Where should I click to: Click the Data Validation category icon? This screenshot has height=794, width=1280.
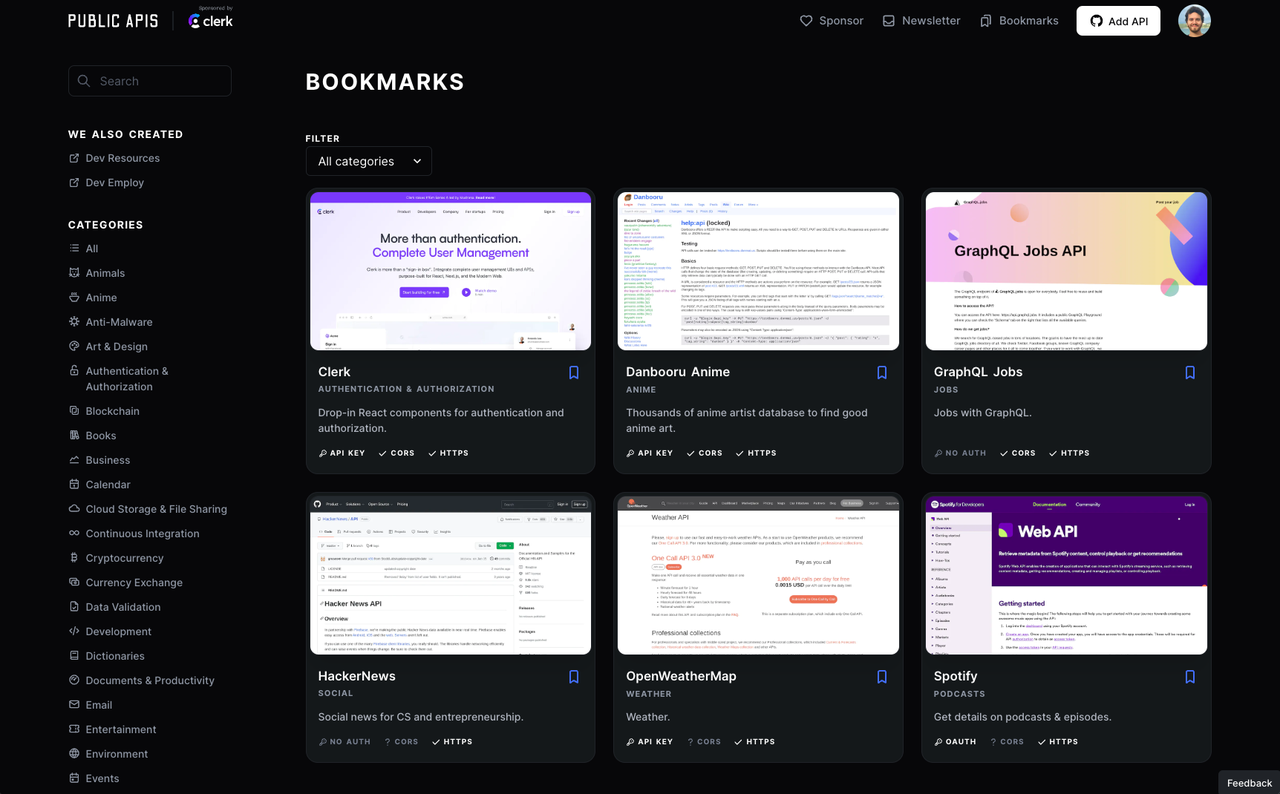tap(74, 607)
